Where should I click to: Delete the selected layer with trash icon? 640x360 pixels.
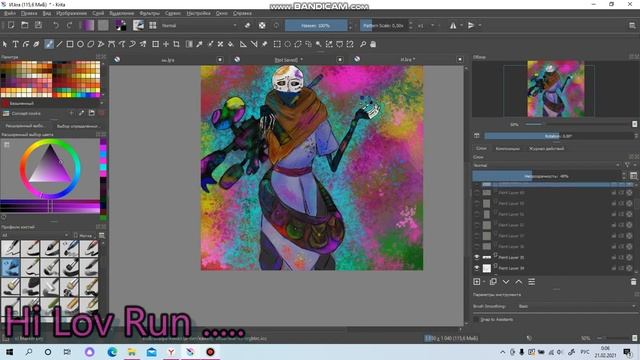(633, 282)
